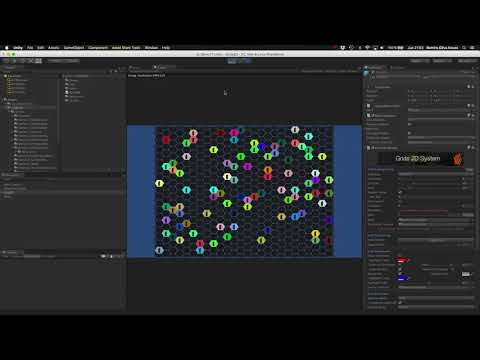The height and width of the screenshot is (360, 480).
Task: Click the Step frame button
Action: pos(248,61)
